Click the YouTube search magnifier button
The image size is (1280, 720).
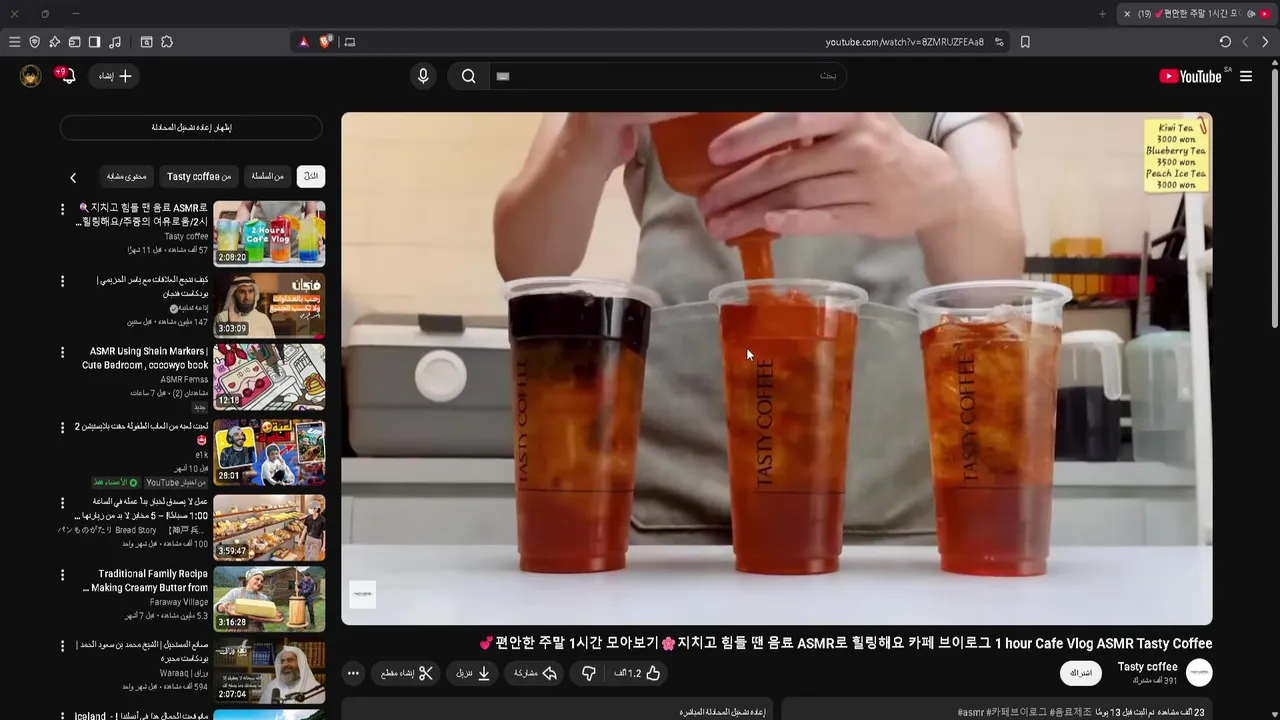(468, 76)
